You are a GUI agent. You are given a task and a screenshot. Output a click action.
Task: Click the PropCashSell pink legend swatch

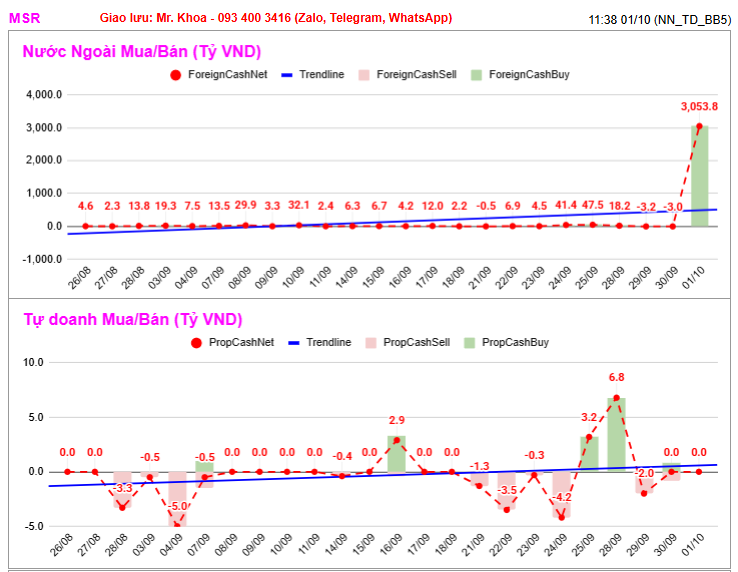(371, 343)
